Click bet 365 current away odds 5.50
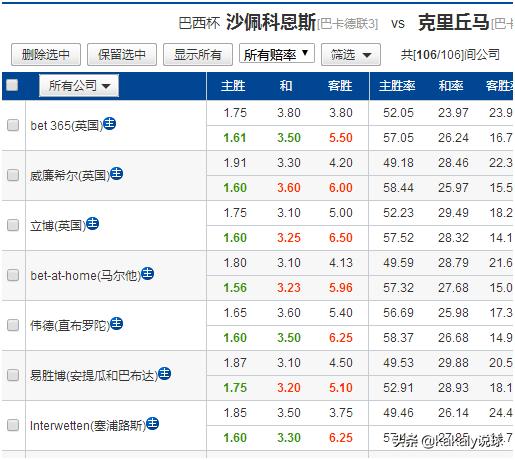This screenshot has width=515, height=460. click(x=341, y=138)
